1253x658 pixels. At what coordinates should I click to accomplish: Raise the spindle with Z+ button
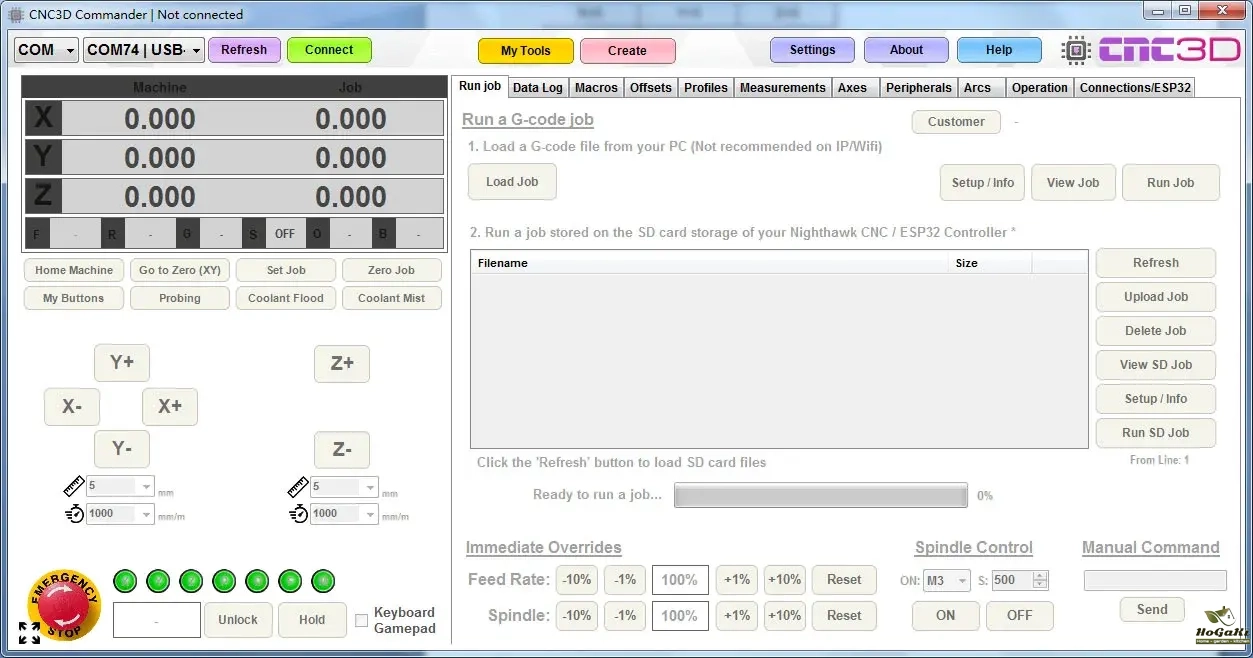pos(342,364)
